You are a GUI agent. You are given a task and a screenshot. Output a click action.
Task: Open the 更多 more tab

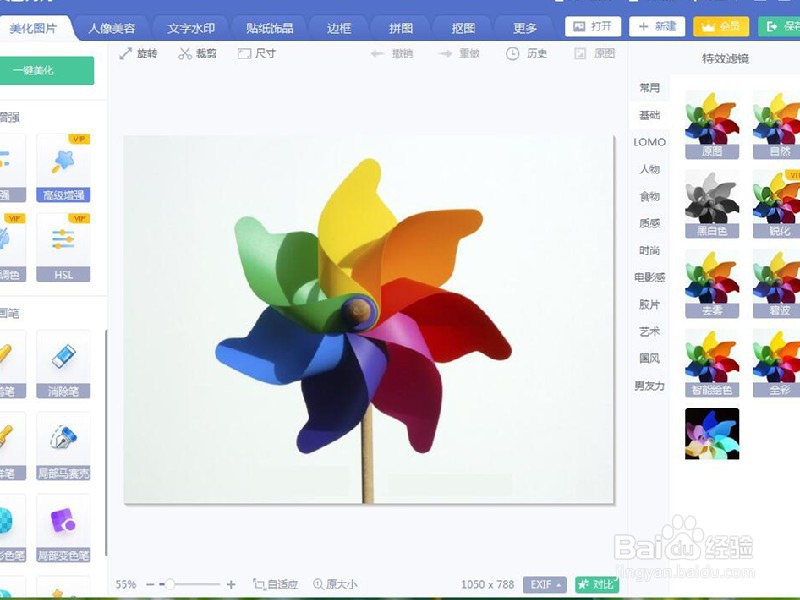coord(525,29)
